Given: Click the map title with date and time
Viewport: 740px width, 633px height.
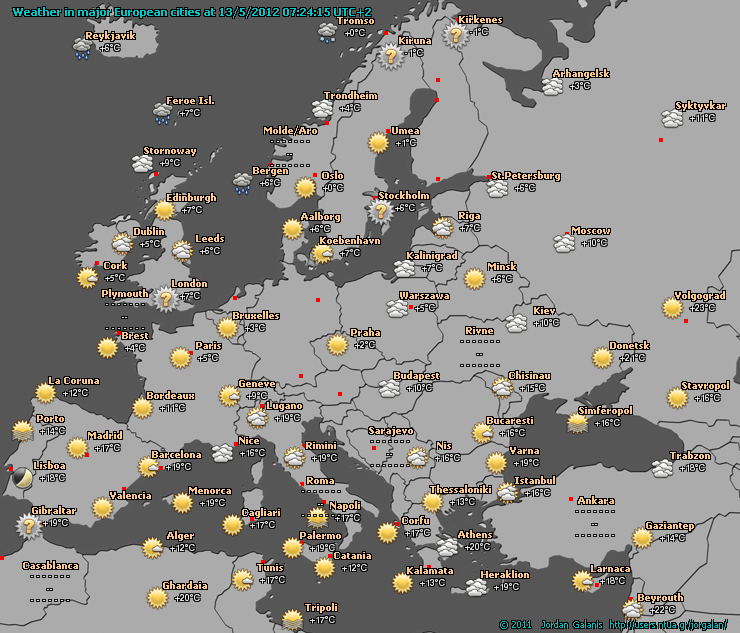Looking at the screenshot, I should [x=192, y=12].
